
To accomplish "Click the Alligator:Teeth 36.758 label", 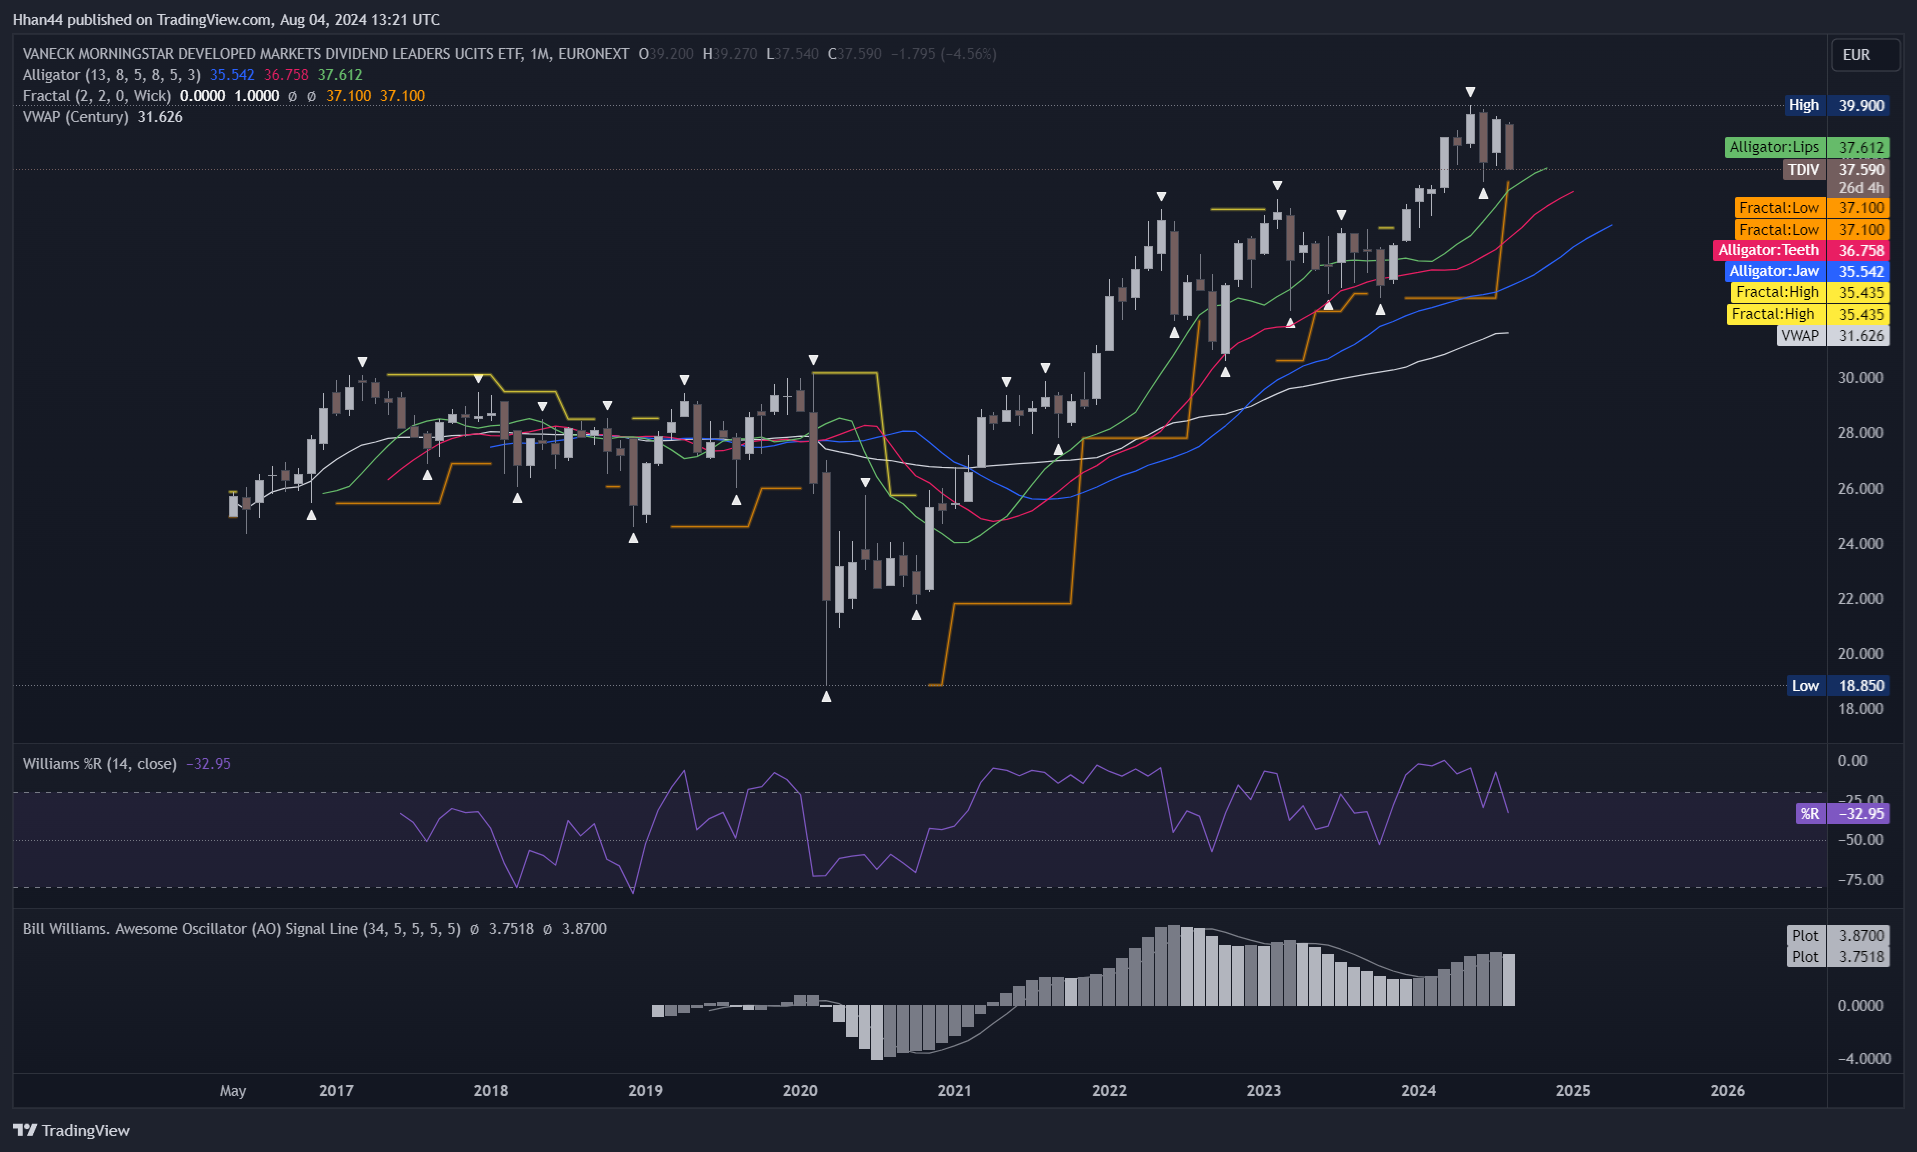I will pyautogui.click(x=1801, y=250).
